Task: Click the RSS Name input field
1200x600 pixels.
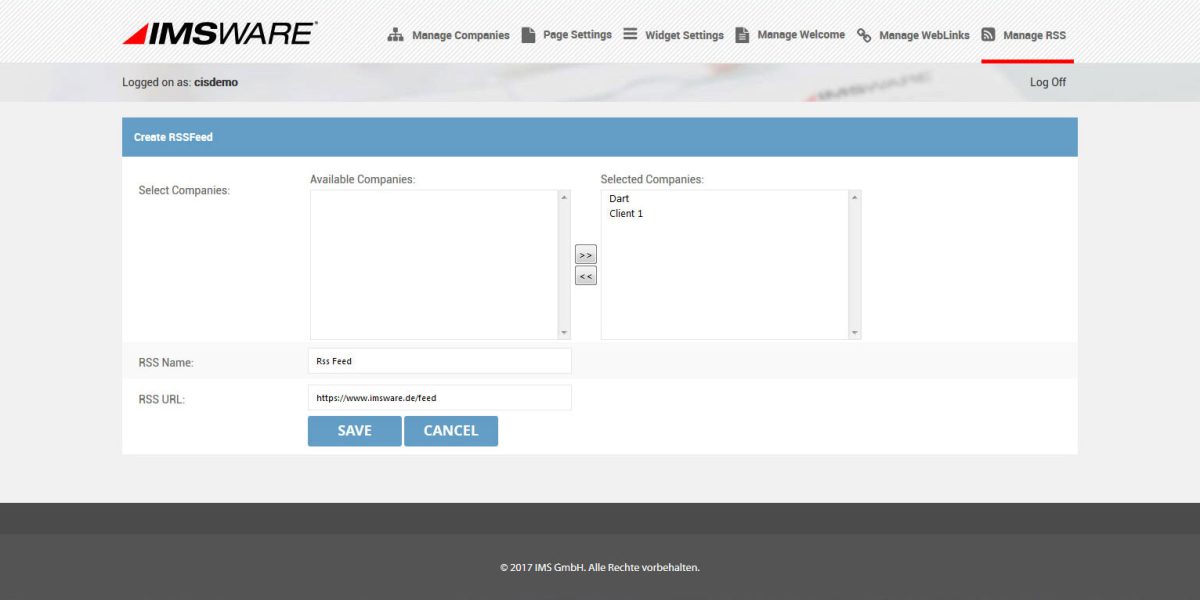Action: point(440,360)
